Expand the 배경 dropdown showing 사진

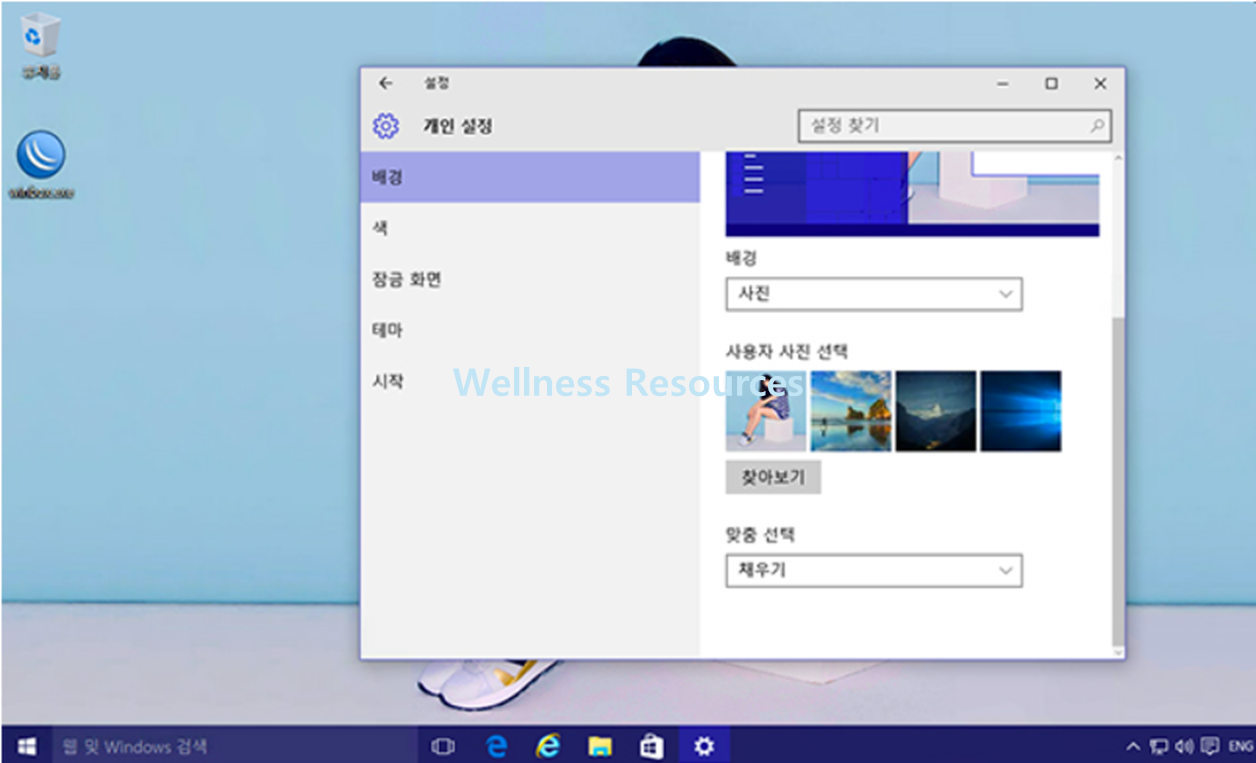(874, 295)
